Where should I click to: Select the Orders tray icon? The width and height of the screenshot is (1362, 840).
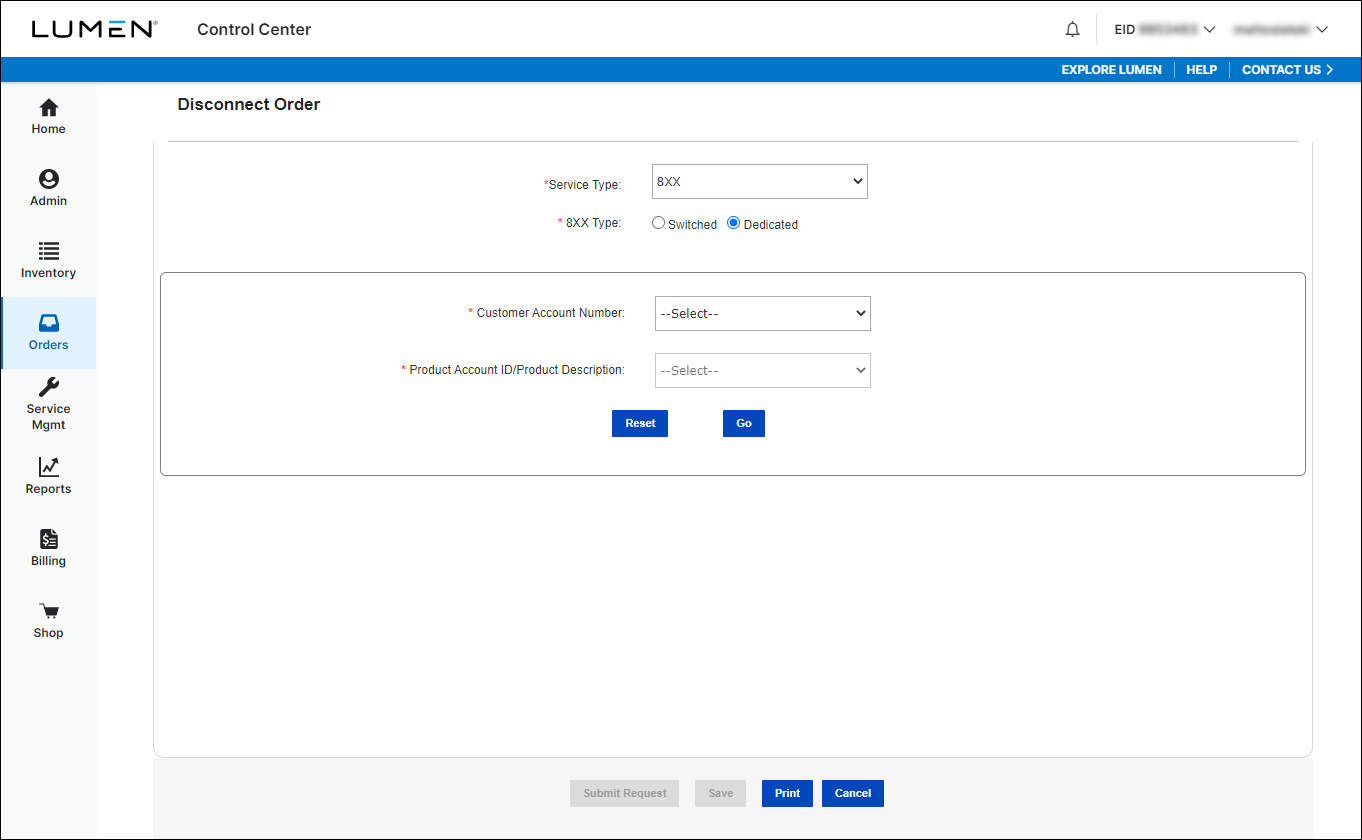(x=48, y=323)
